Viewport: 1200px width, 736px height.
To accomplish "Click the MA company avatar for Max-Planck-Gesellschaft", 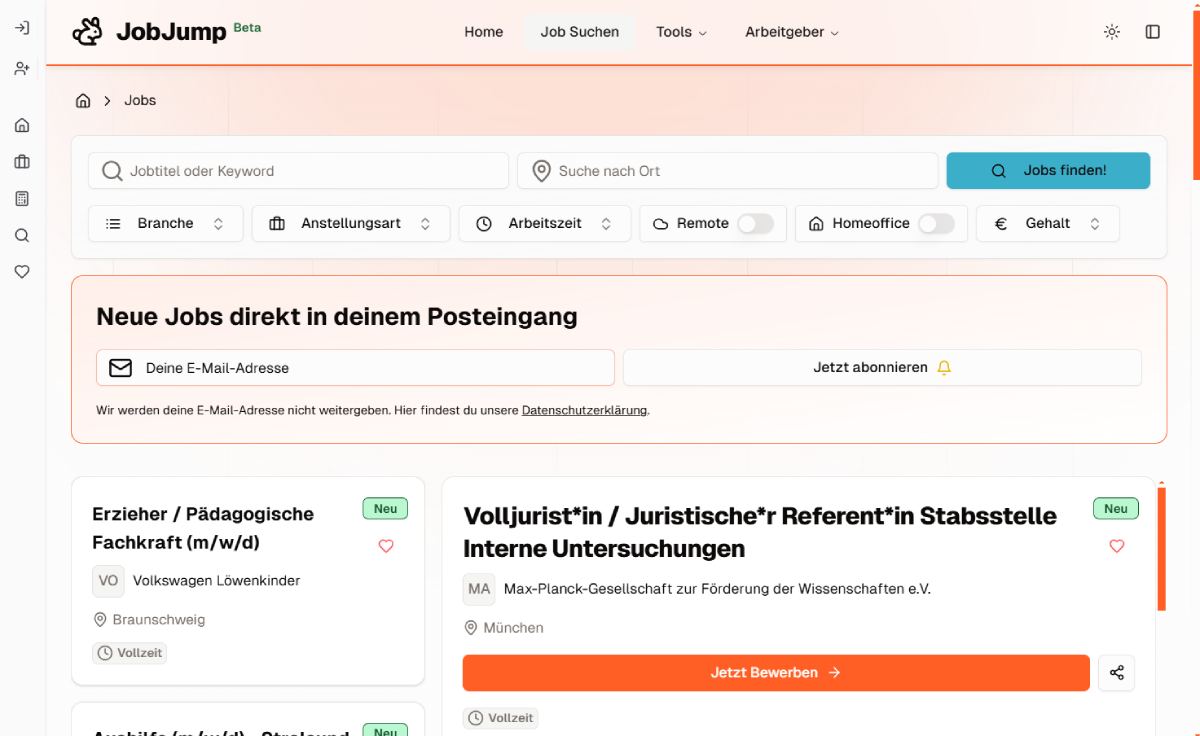I will (x=479, y=589).
